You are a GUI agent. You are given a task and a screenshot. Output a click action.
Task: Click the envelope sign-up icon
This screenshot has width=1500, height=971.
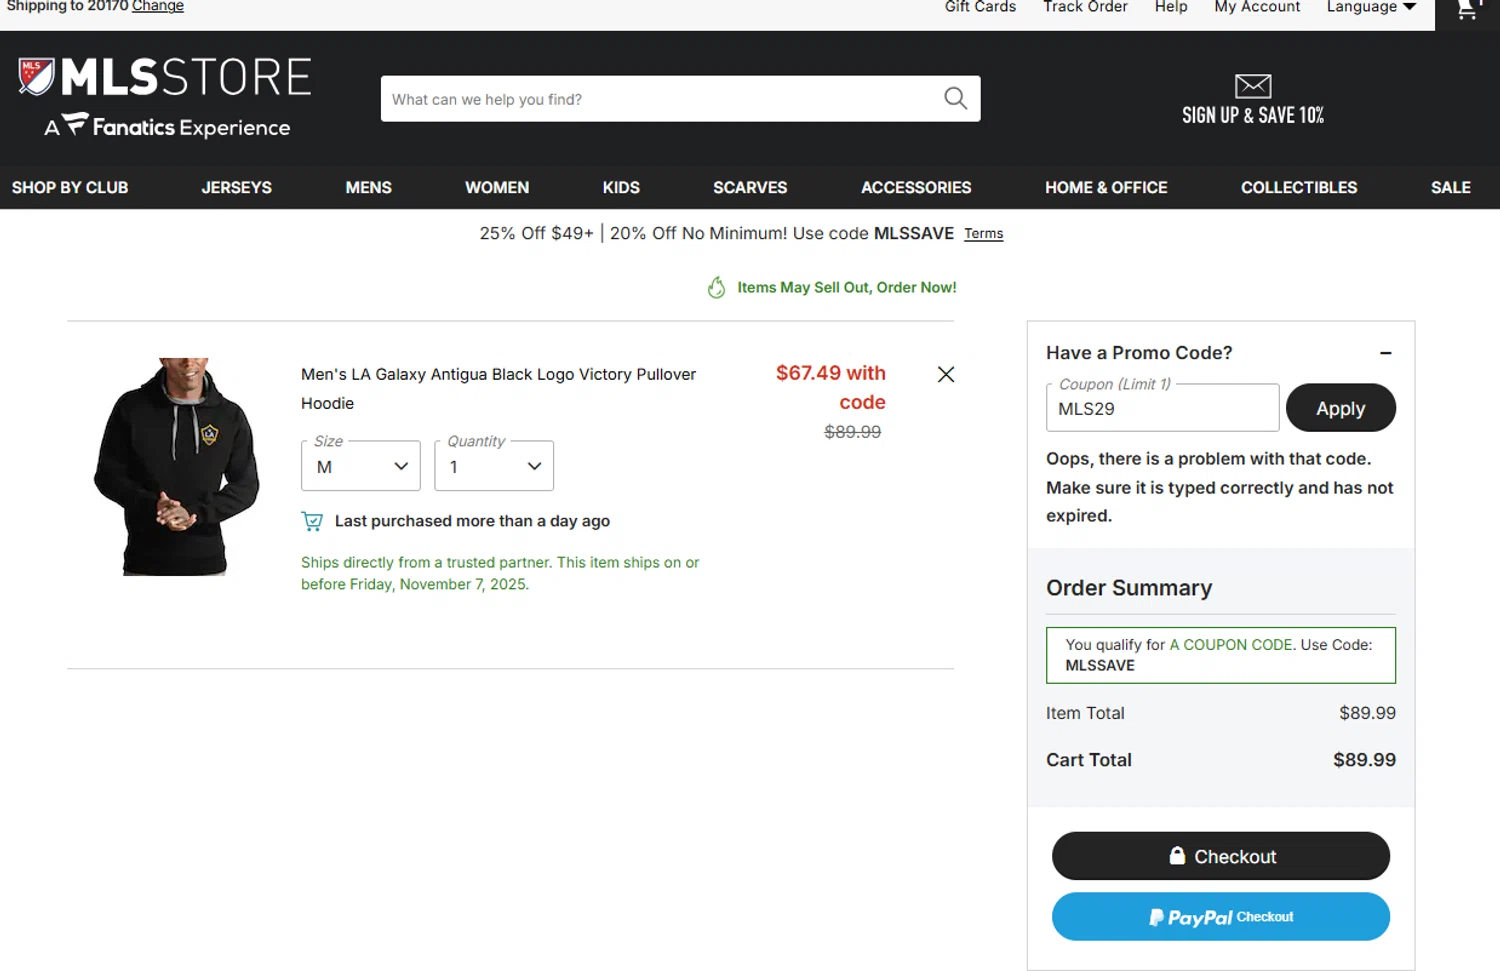(1252, 86)
